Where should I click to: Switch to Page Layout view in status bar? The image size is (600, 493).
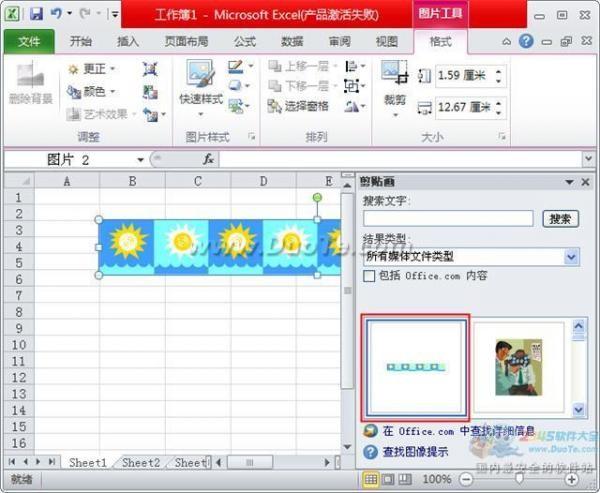pos(387,480)
